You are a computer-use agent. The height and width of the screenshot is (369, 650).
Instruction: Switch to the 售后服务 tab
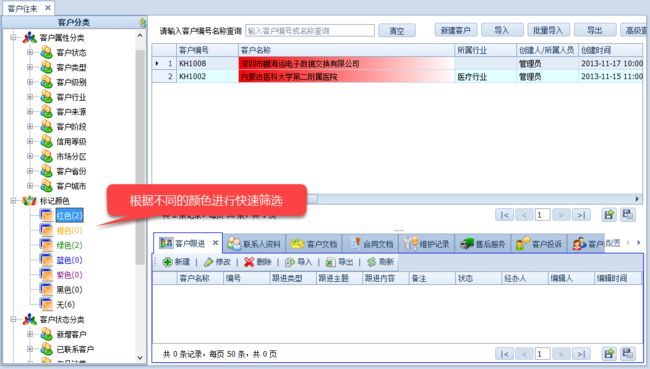(483, 244)
